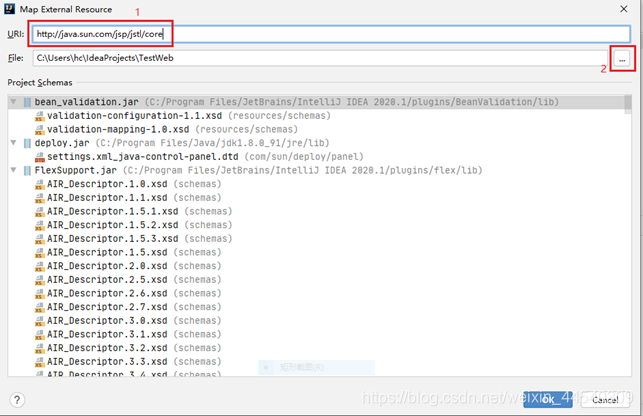The height and width of the screenshot is (416, 643).
Task: Select validation-mapping-1.0.xsd file icon
Action: tap(39, 130)
